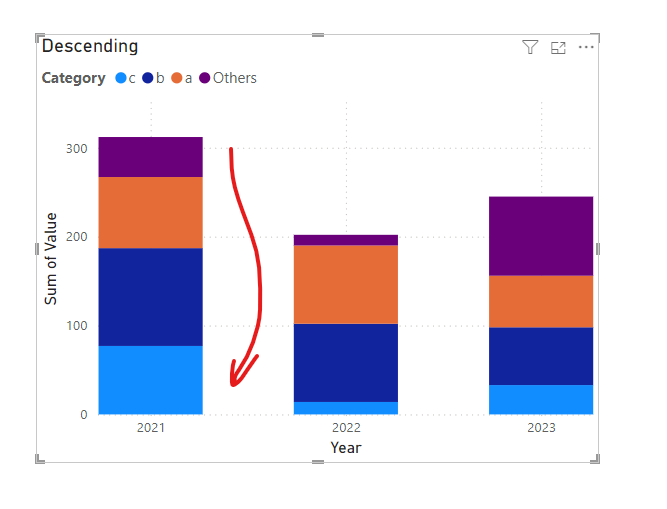This screenshot has height=509, width=667.
Task: Click the 'Category' legend title
Action: (x=74, y=78)
